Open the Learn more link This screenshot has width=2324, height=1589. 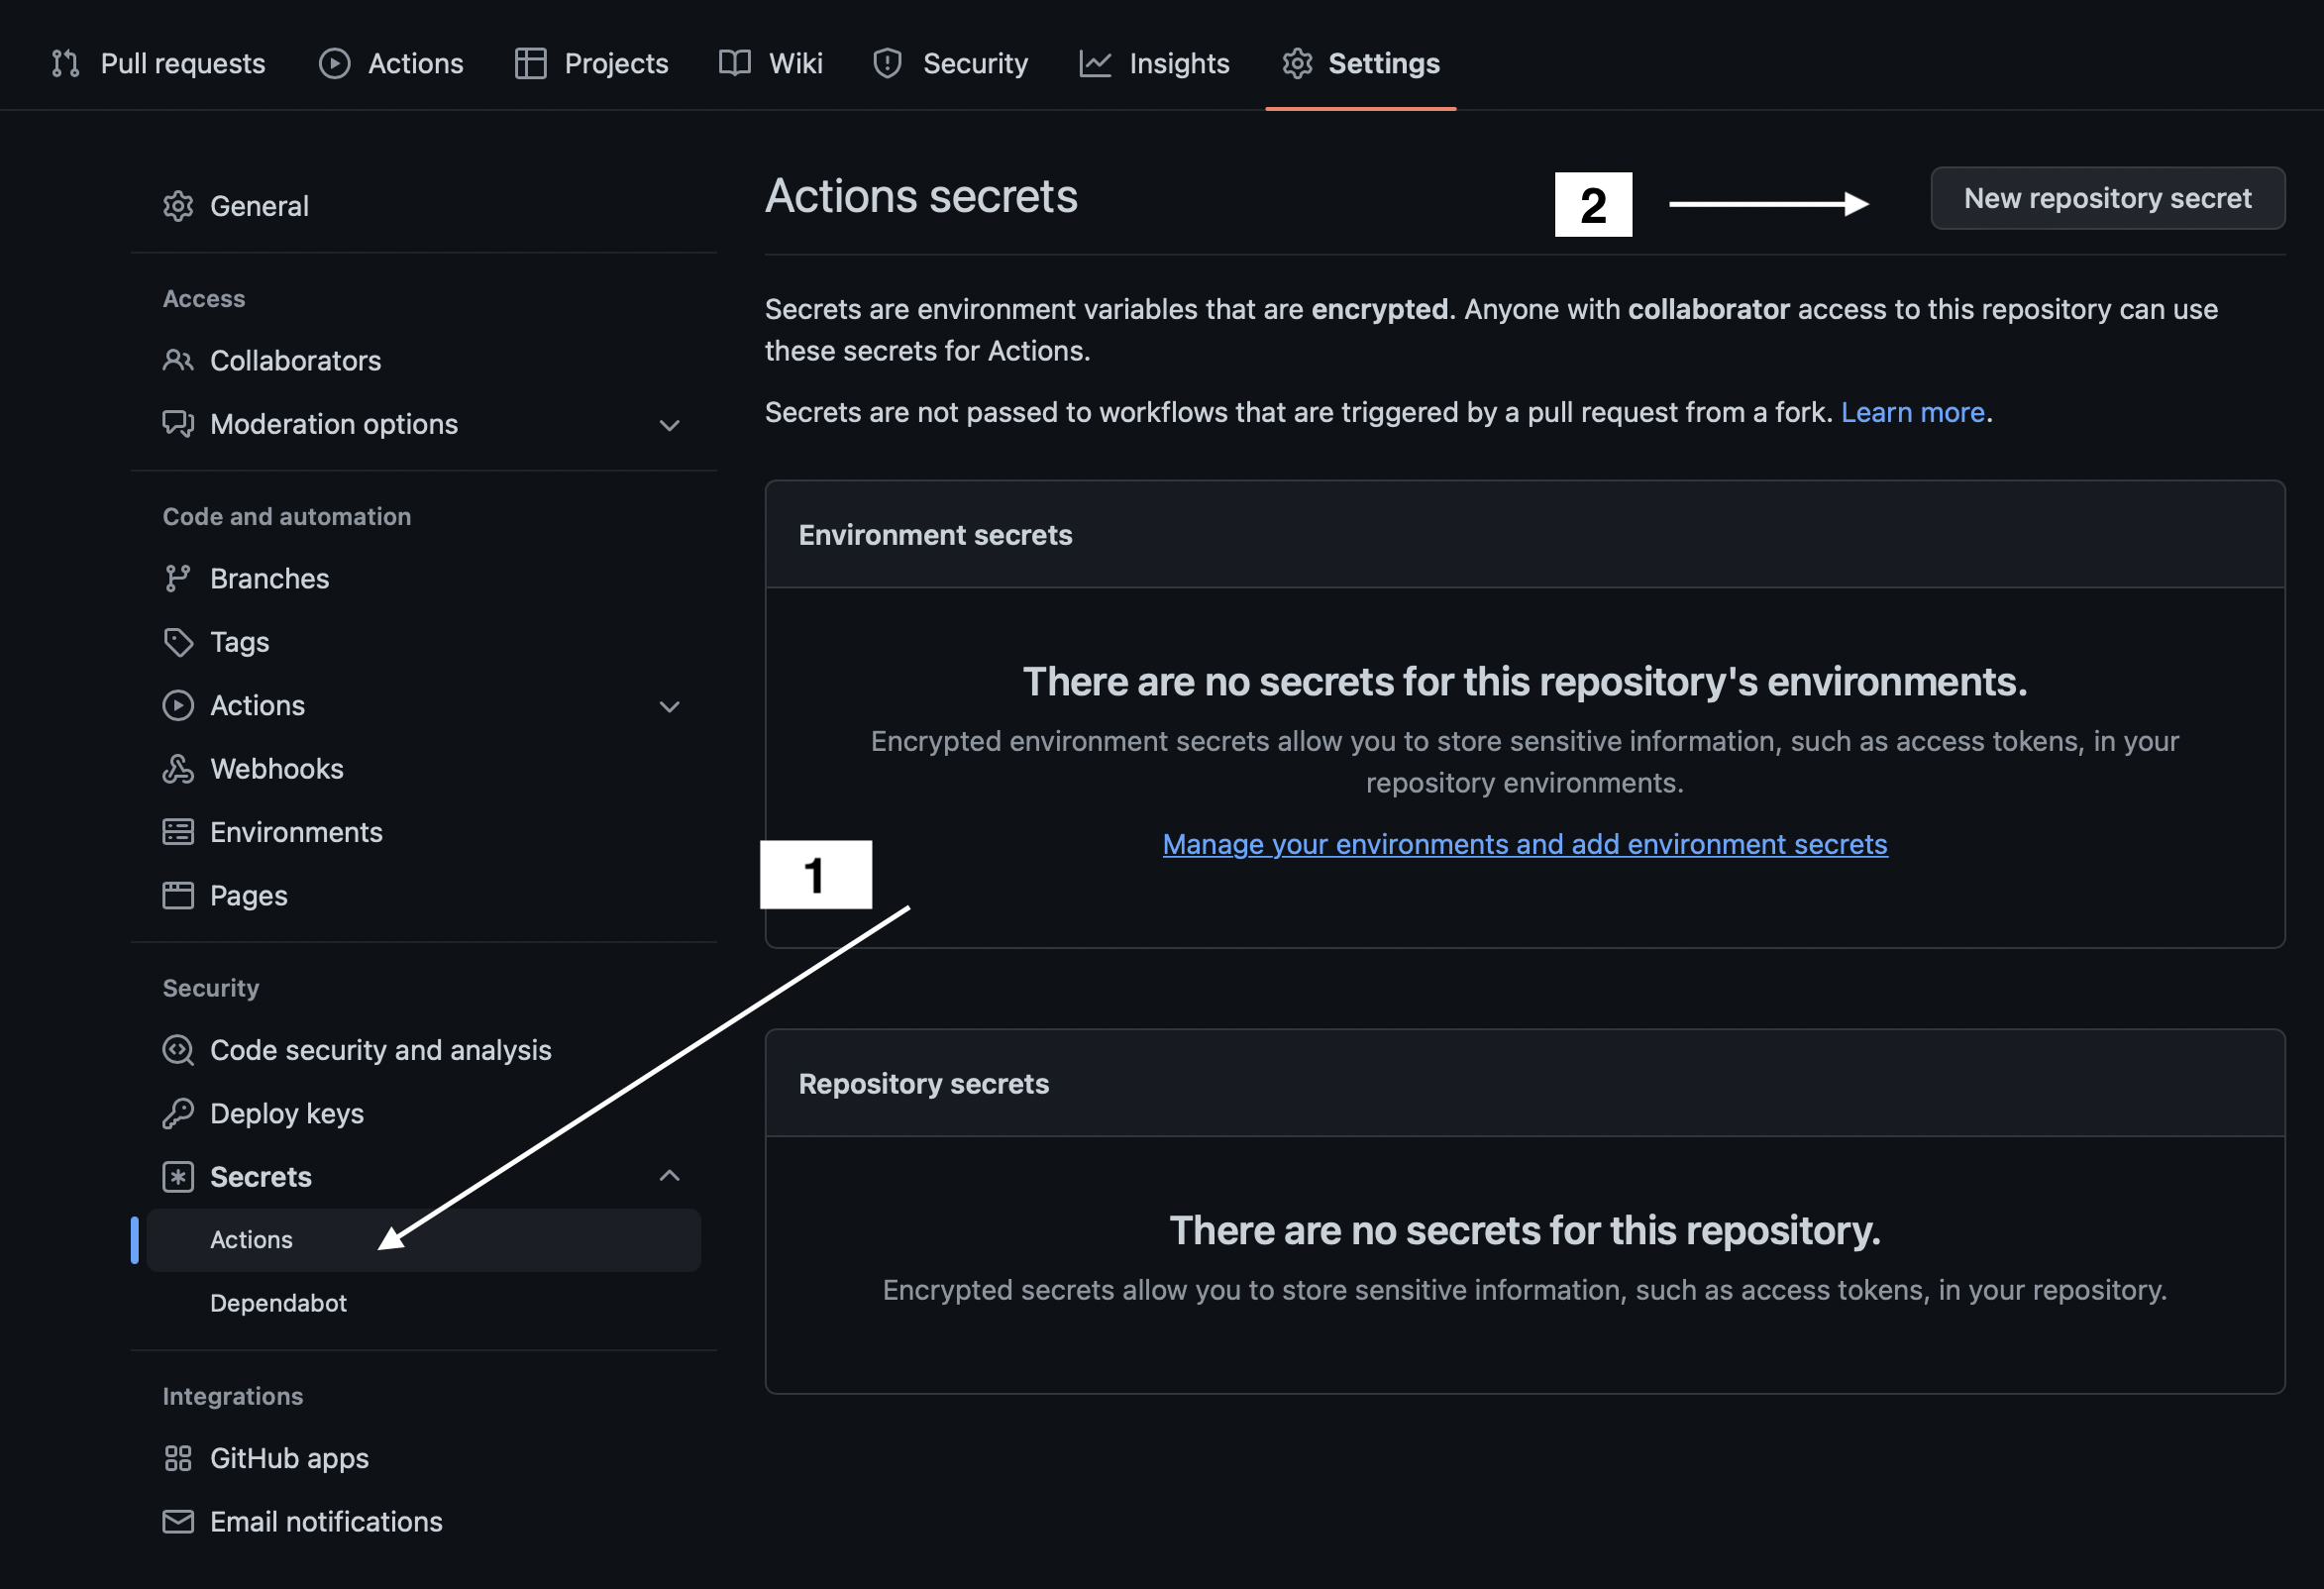(1912, 412)
